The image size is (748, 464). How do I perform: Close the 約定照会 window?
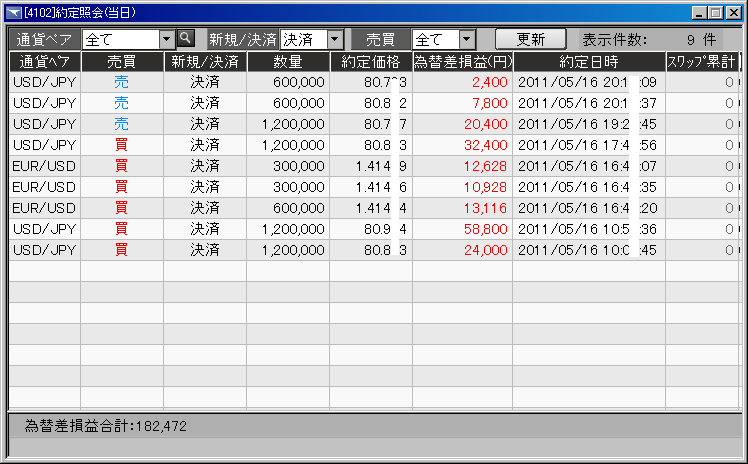coord(732,13)
